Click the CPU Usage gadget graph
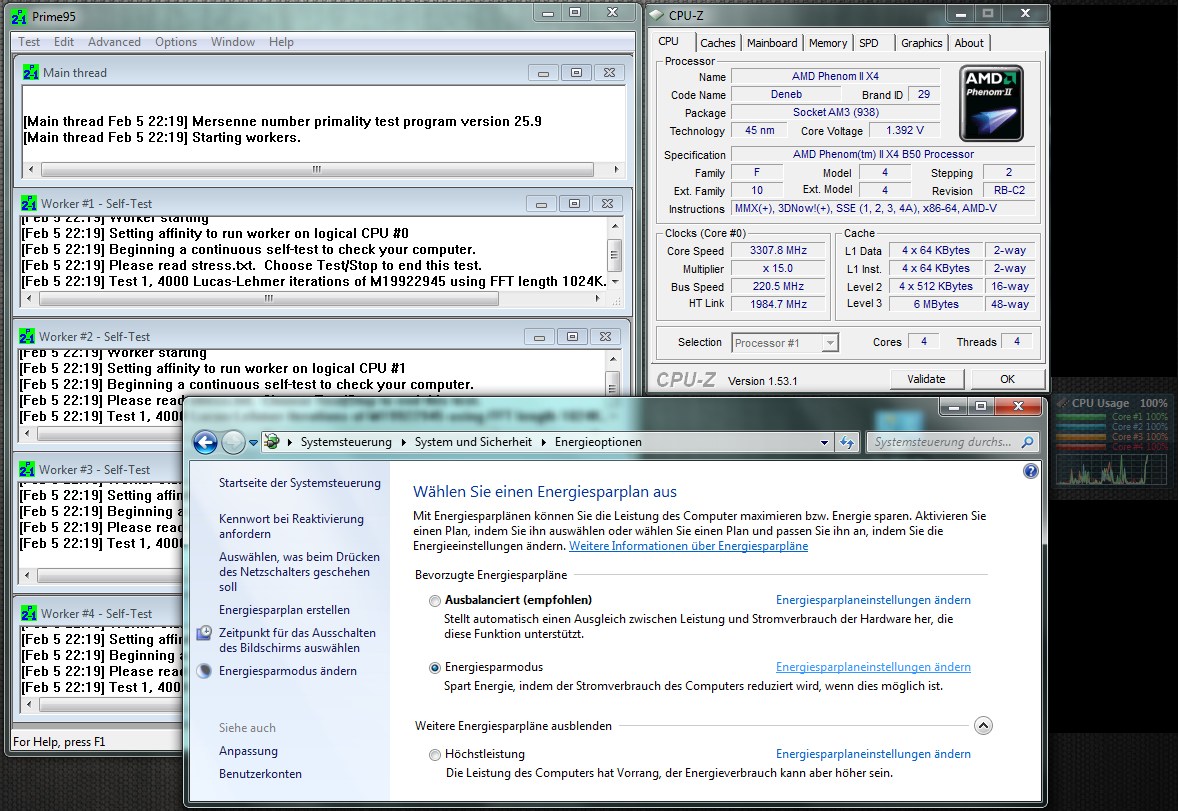 [x=1111, y=470]
